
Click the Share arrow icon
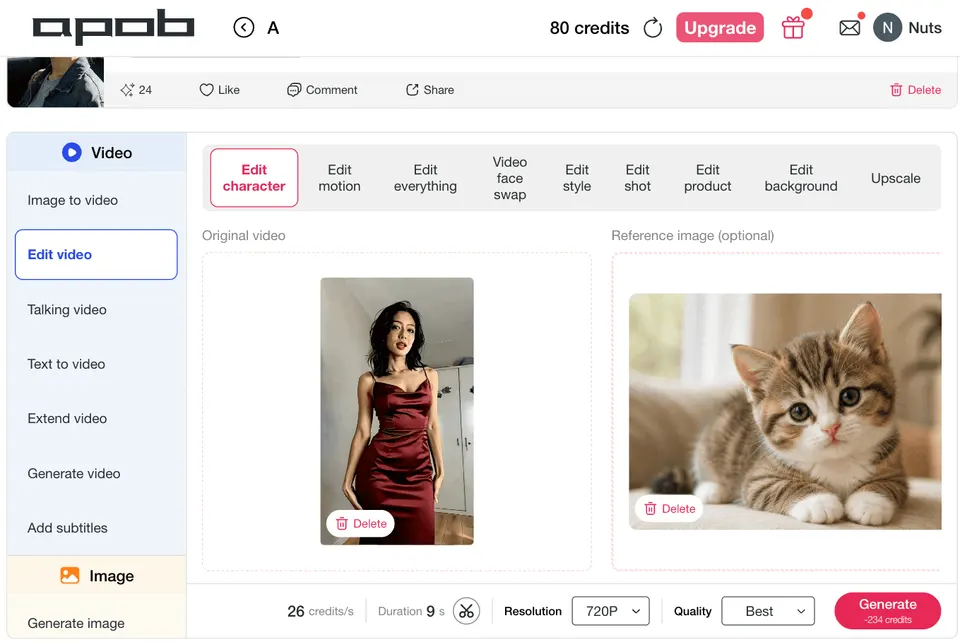coord(412,90)
